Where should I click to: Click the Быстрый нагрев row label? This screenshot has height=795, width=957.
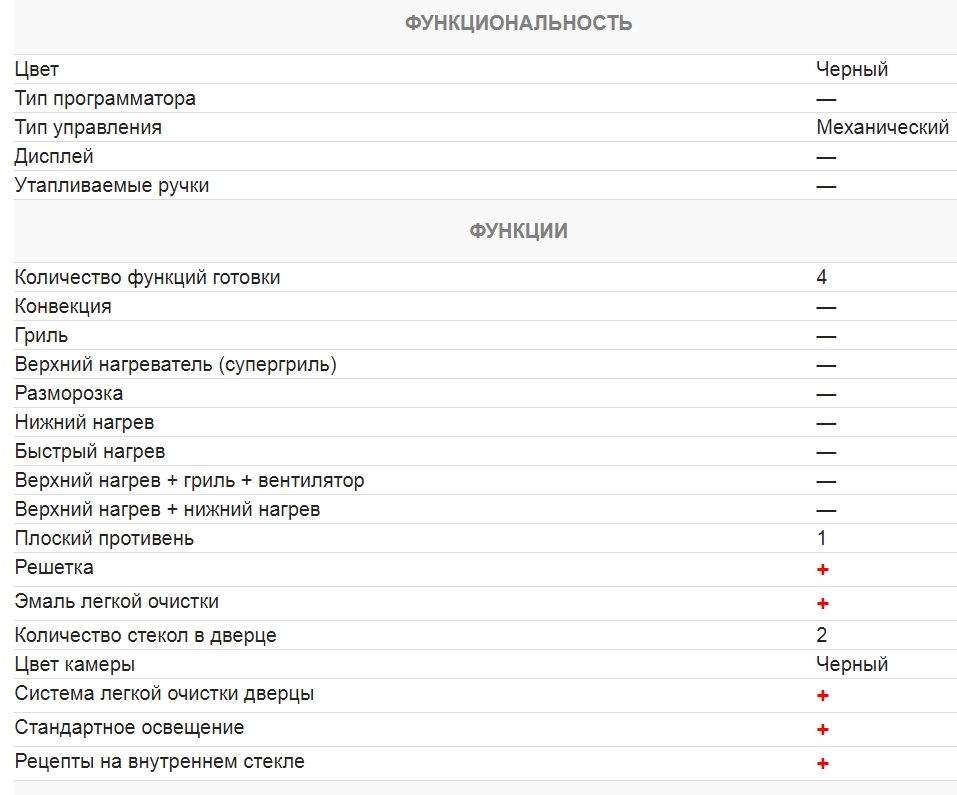[x=90, y=451]
